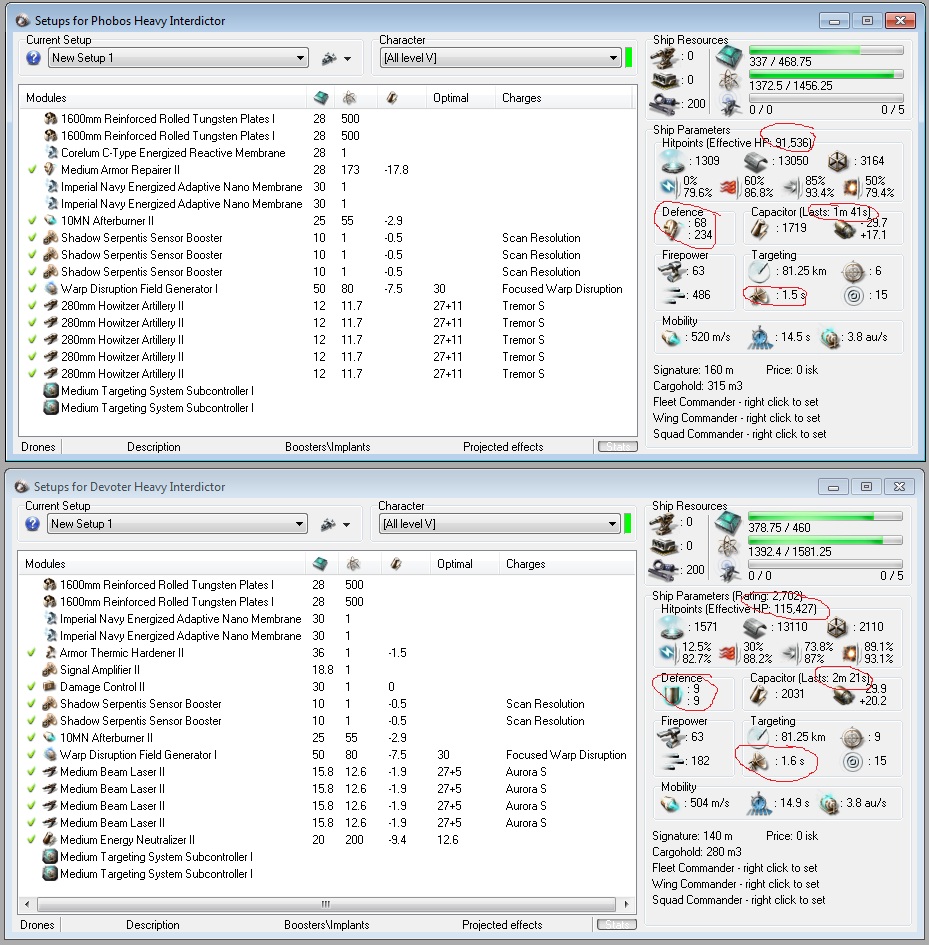Open Boosters\Implants tab in Phobos window
Screen dimensions: 929x951
point(327,447)
